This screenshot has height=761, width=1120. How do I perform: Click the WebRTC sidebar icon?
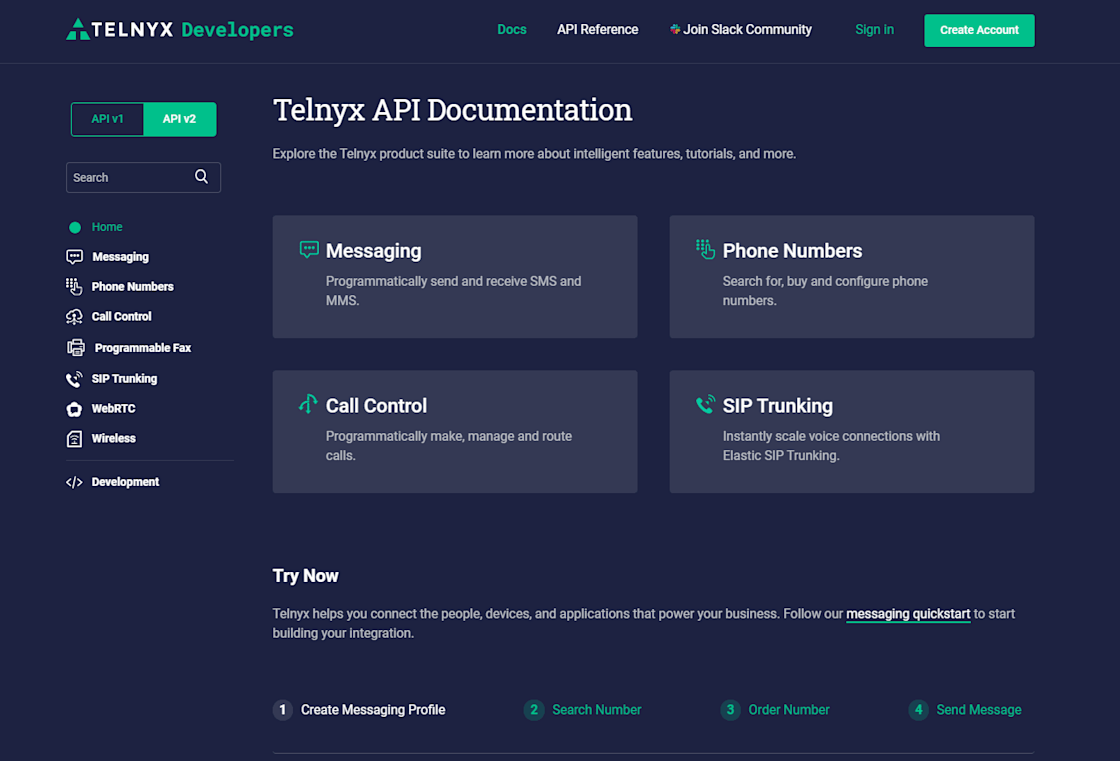[x=74, y=409]
